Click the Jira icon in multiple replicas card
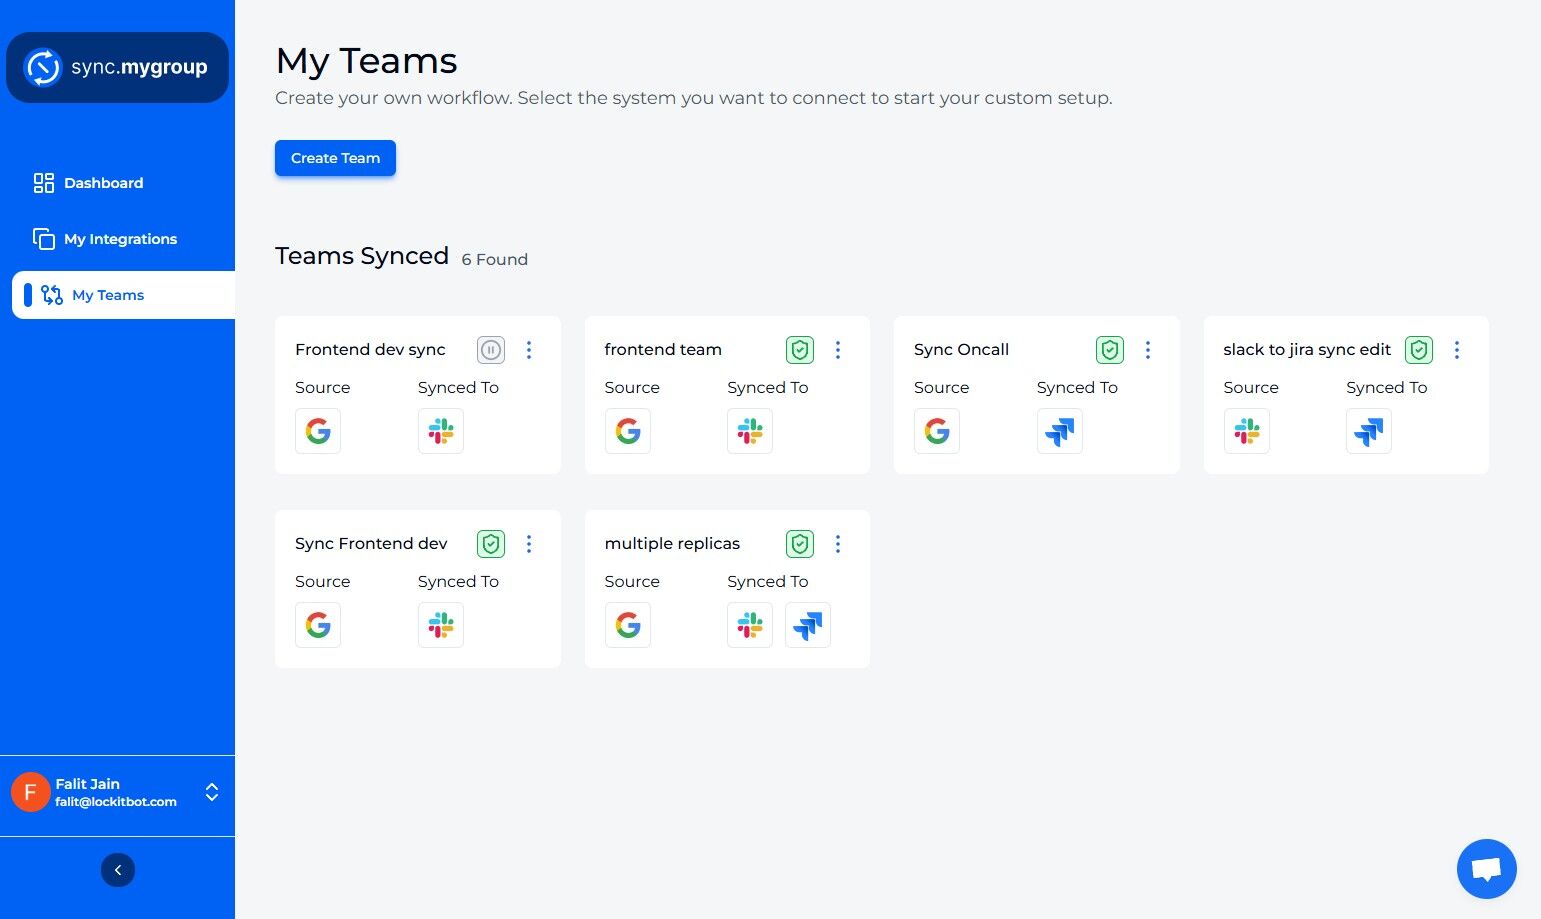 tap(808, 625)
